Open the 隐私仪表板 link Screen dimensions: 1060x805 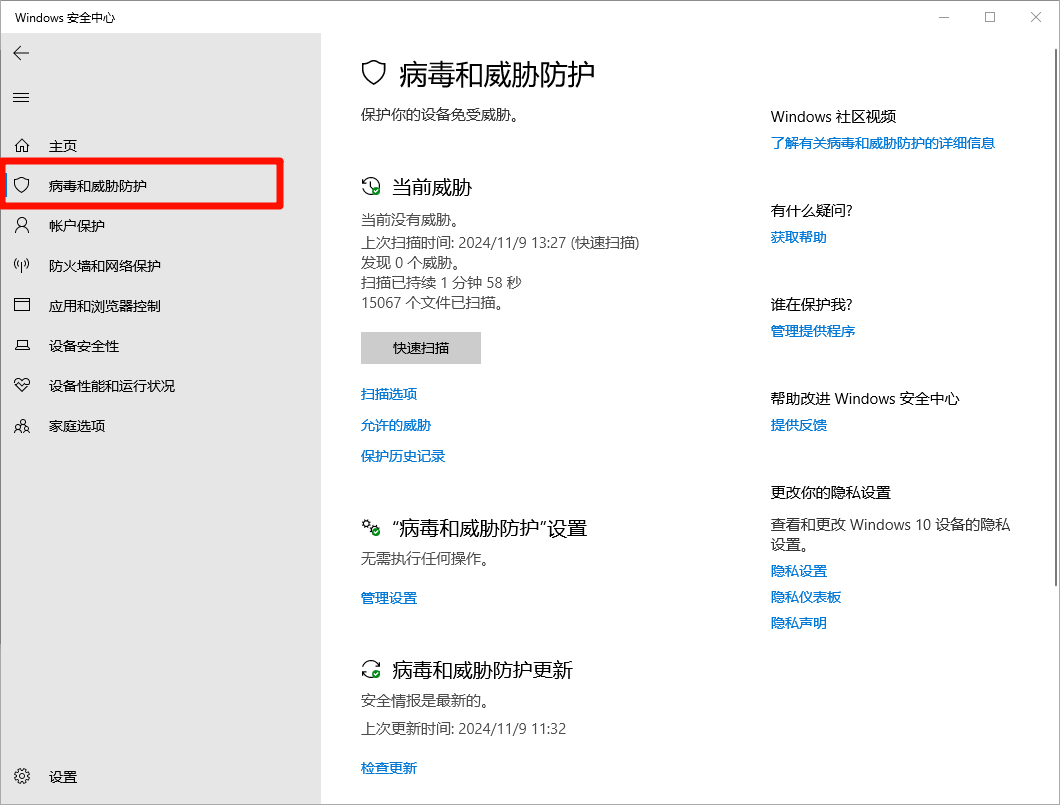pos(806,597)
